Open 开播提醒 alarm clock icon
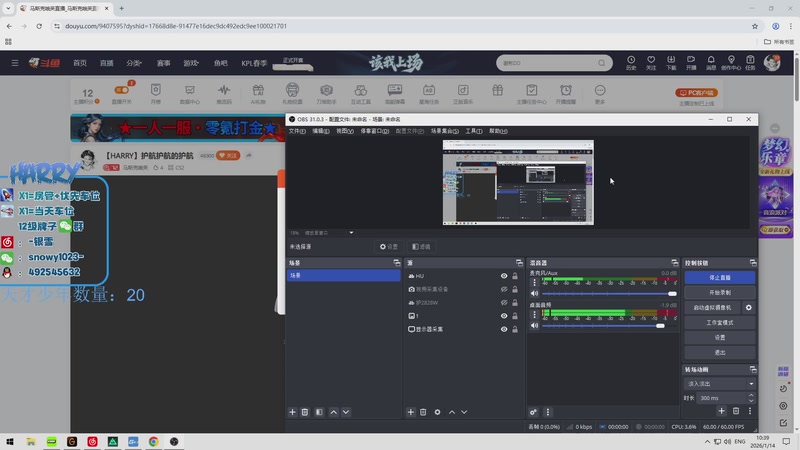The height and width of the screenshot is (450, 800). pos(566,94)
